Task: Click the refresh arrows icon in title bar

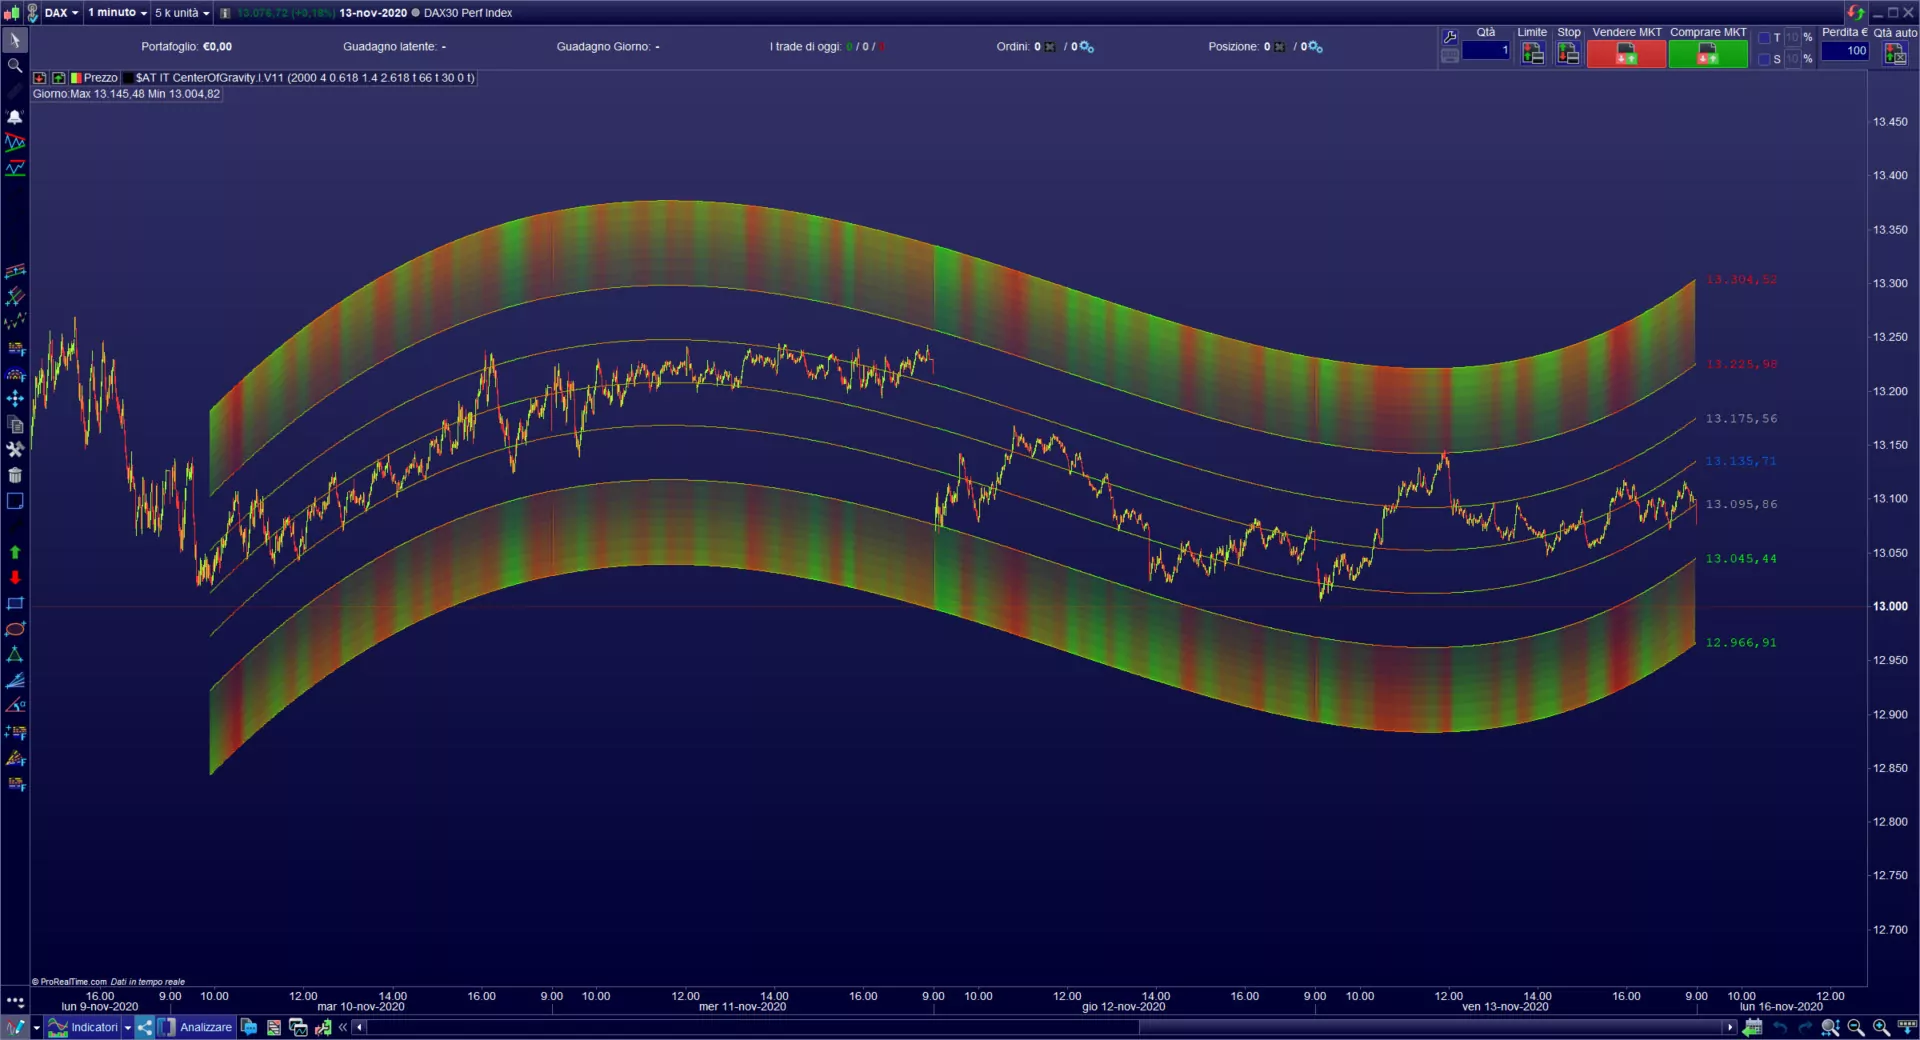Action: 1856,12
